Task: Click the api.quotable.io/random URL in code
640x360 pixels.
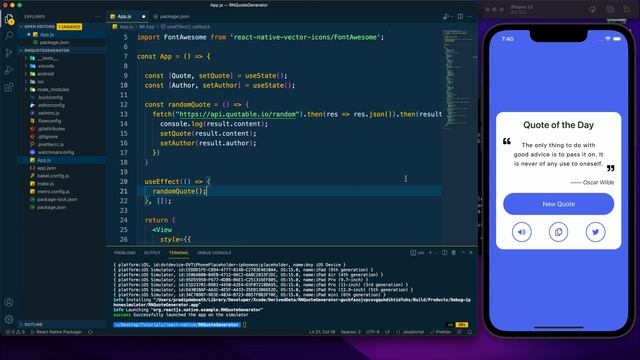Action: [x=237, y=114]
